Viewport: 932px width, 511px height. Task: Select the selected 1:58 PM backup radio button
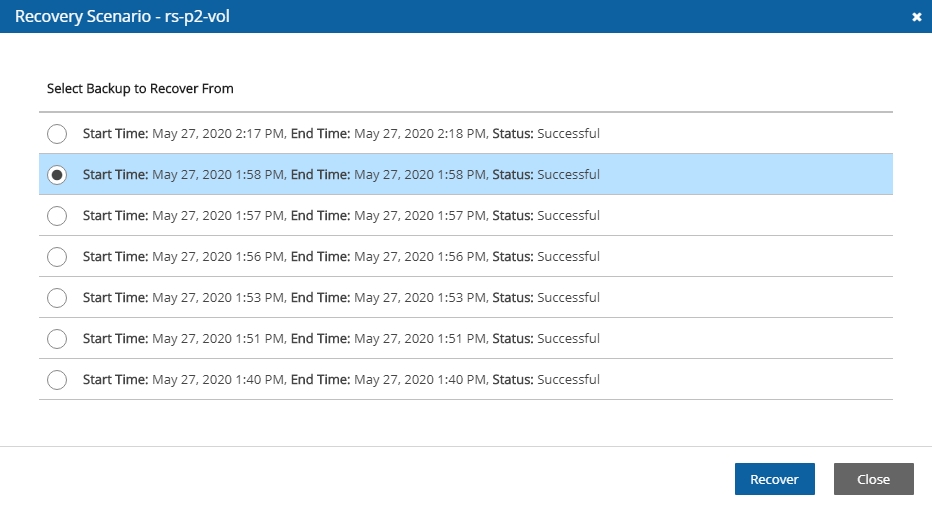tap(57, 175)
